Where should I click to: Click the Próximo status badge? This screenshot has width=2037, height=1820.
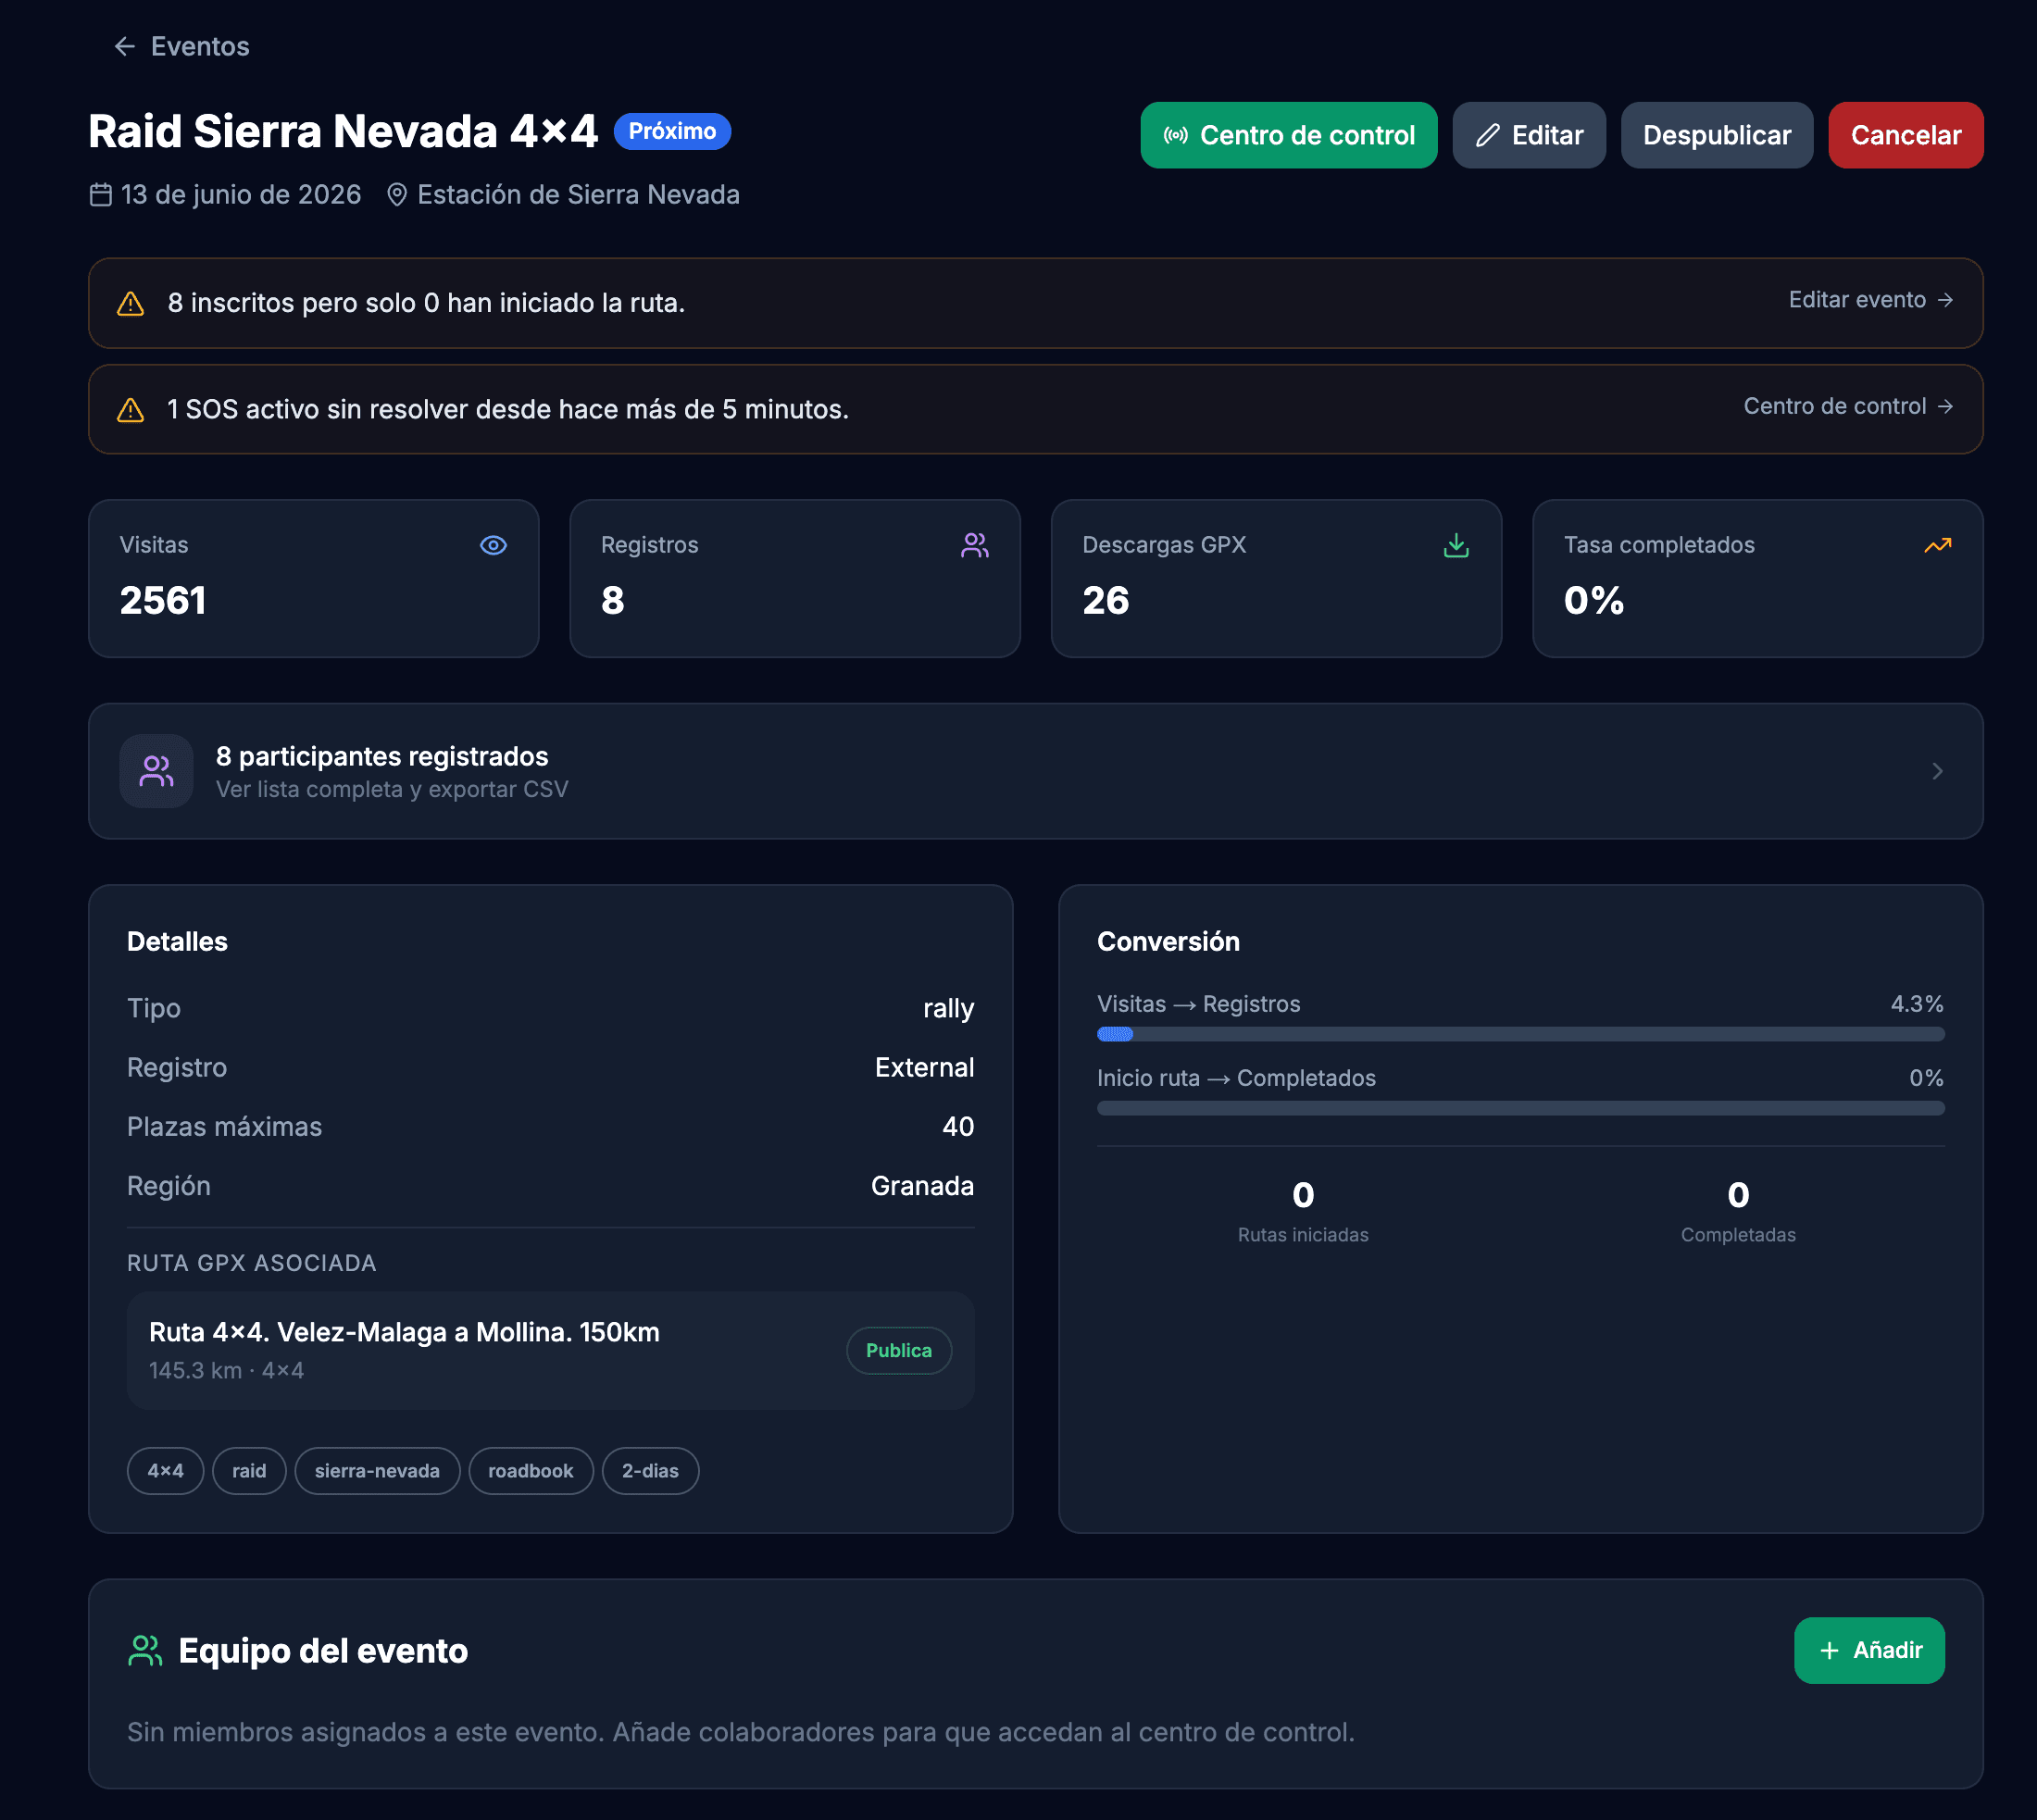point(672,131)
